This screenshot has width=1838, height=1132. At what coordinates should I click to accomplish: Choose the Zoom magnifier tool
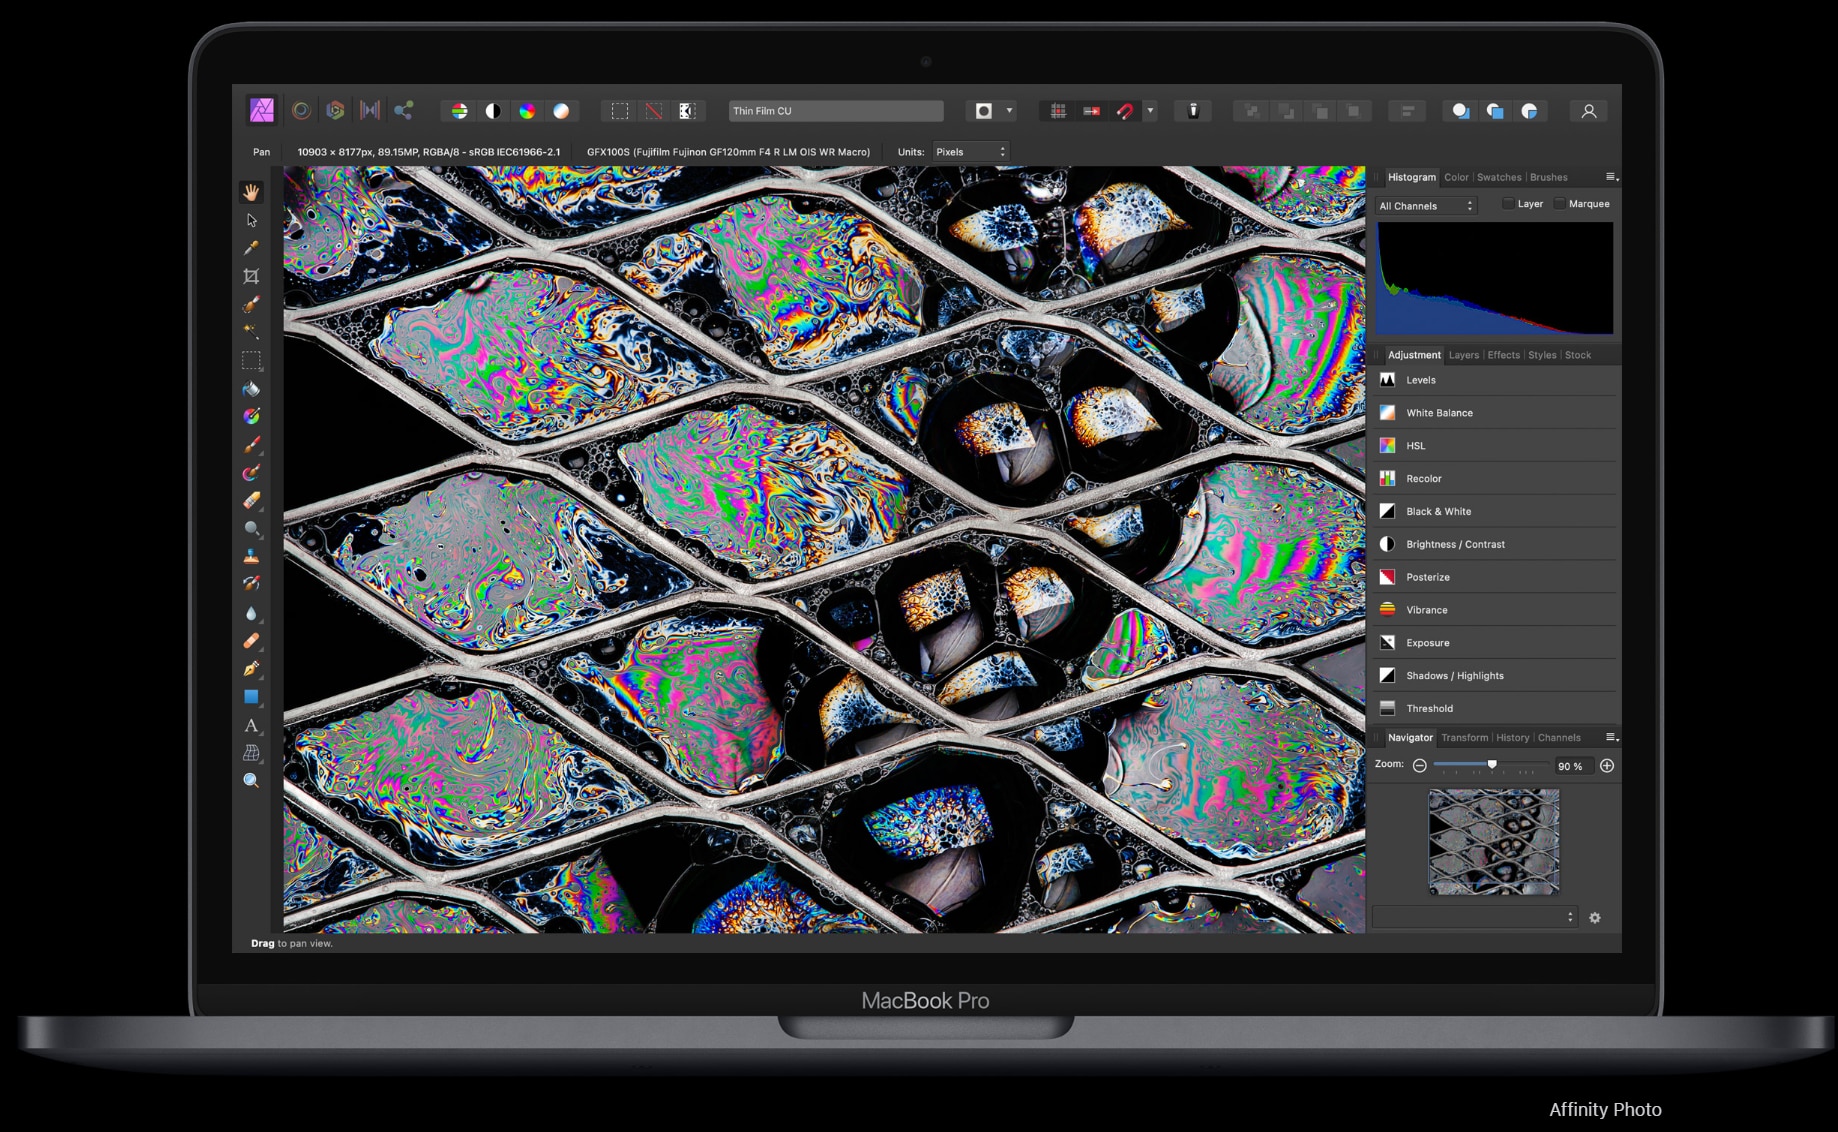click(251, 781)
